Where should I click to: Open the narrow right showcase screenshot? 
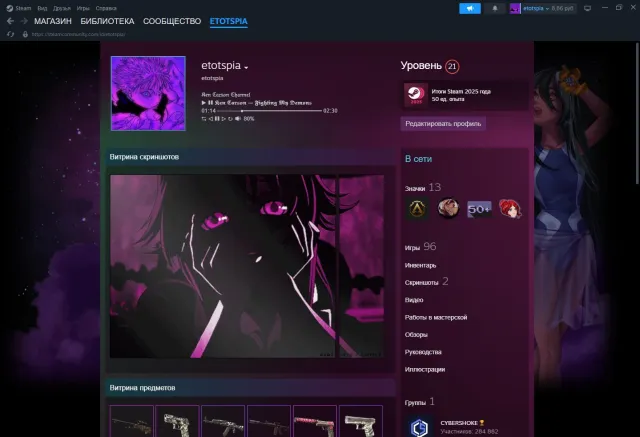point(361,266)
